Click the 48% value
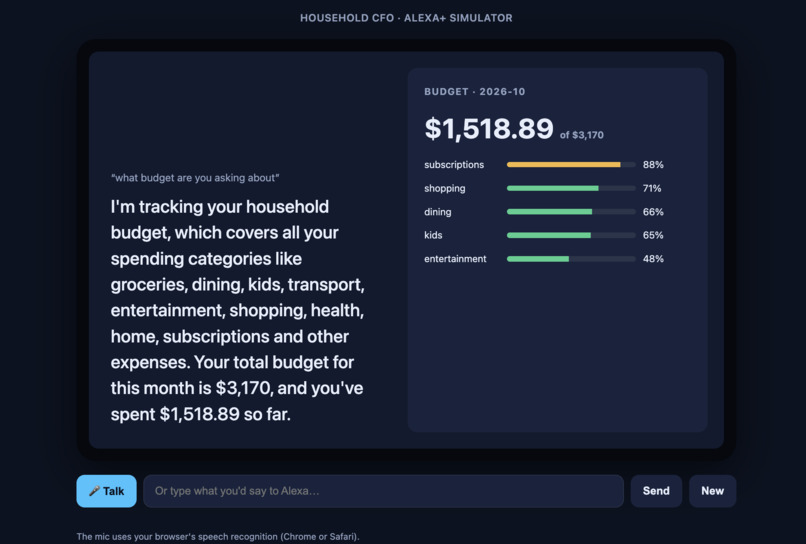The height and width of the screenshot is (544, 806). click(x=653, y=259)
